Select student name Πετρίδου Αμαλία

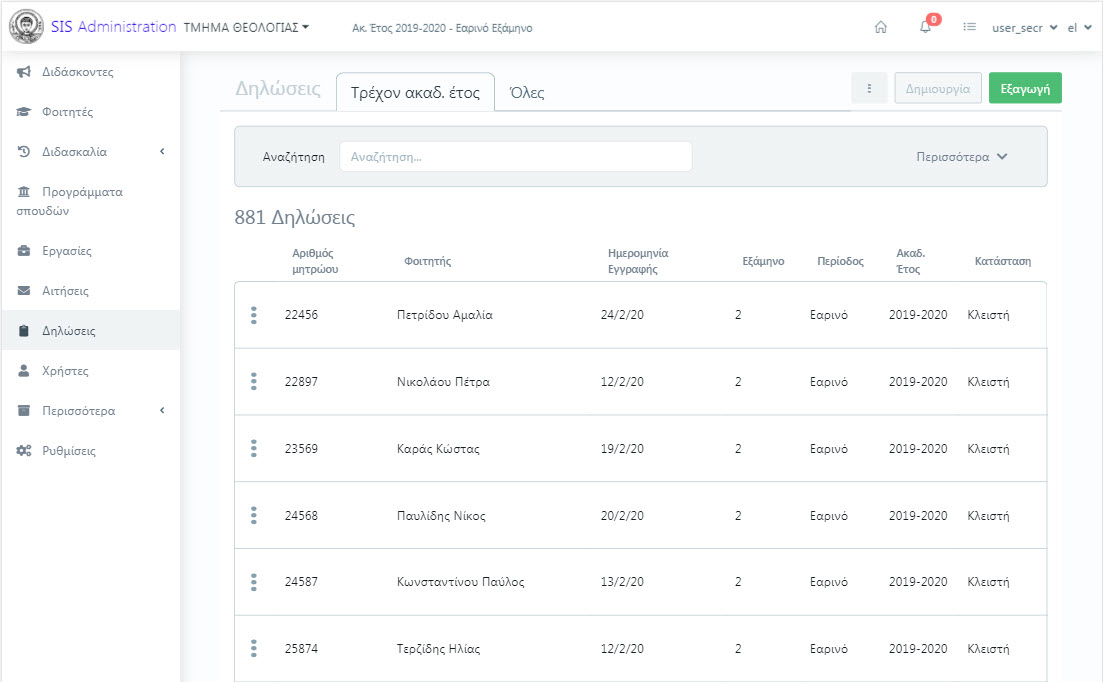coord(445,315)
